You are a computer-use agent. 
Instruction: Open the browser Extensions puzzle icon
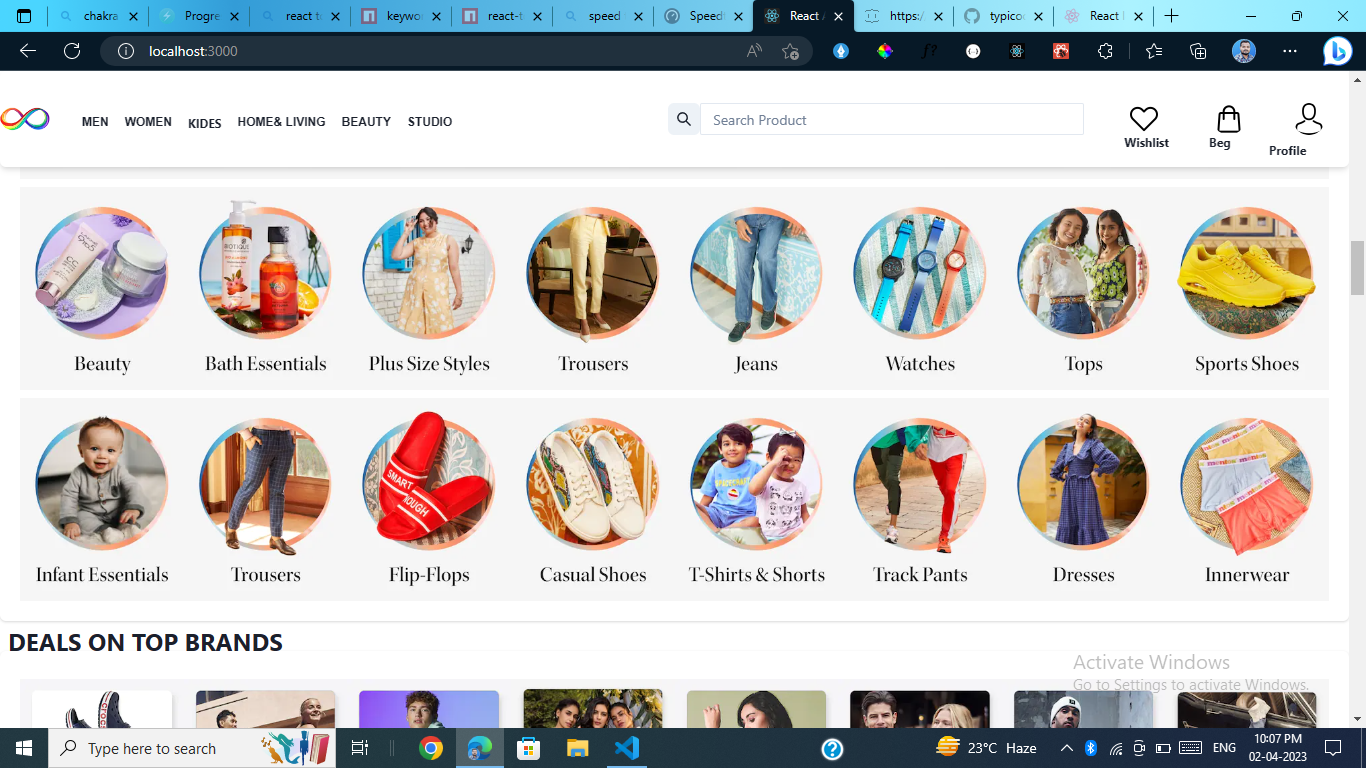point(1105,51)
